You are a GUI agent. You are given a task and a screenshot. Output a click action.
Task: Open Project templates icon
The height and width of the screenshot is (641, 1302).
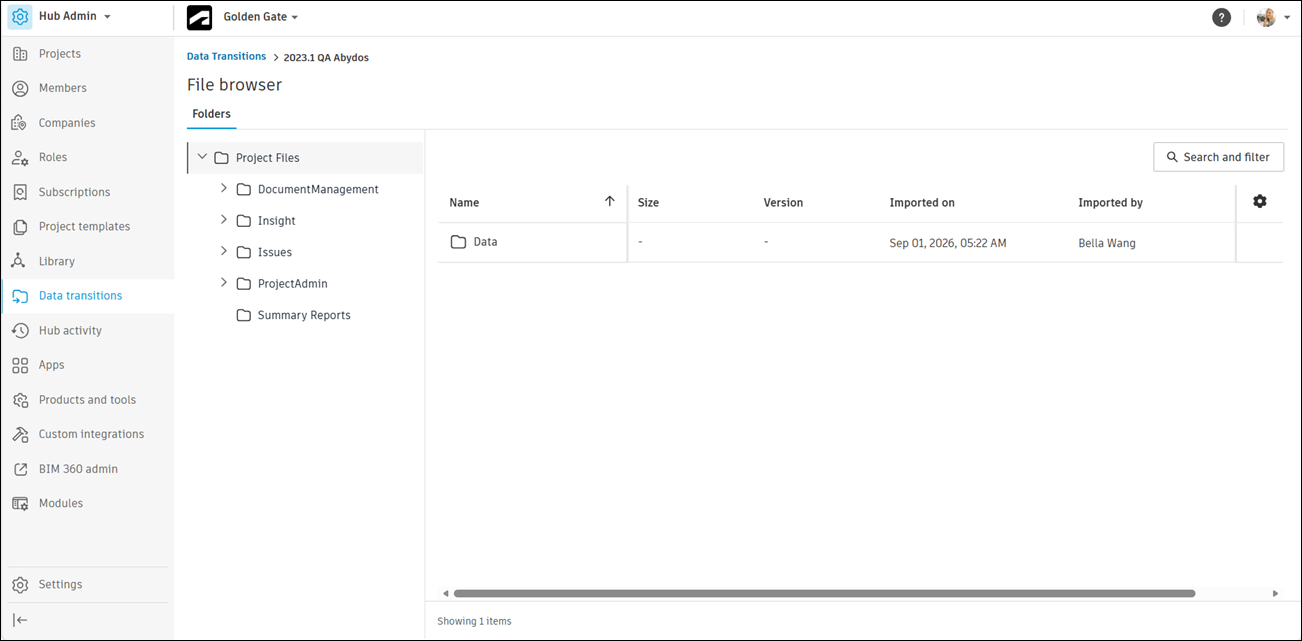(x=20, y=227)
